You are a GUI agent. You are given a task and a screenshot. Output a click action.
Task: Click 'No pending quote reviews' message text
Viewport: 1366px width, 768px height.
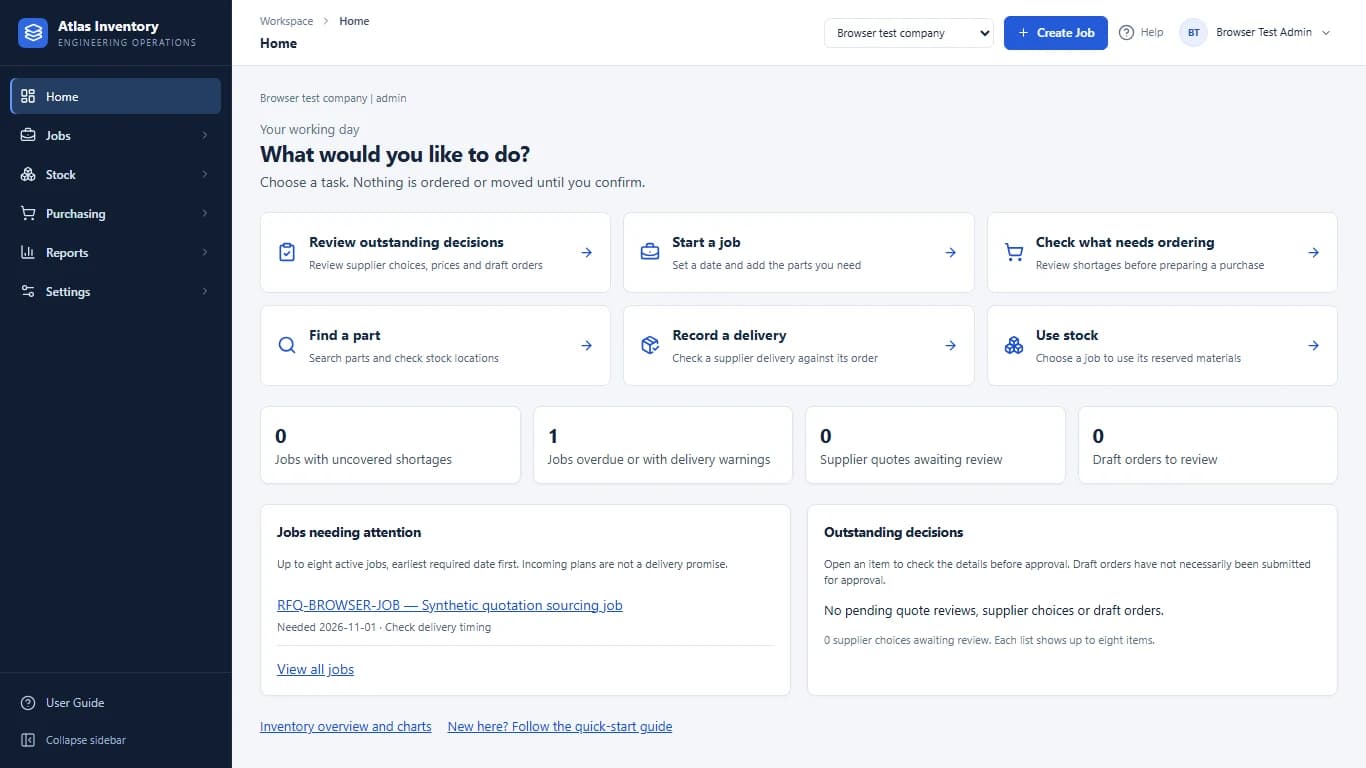tap(994, 611)
